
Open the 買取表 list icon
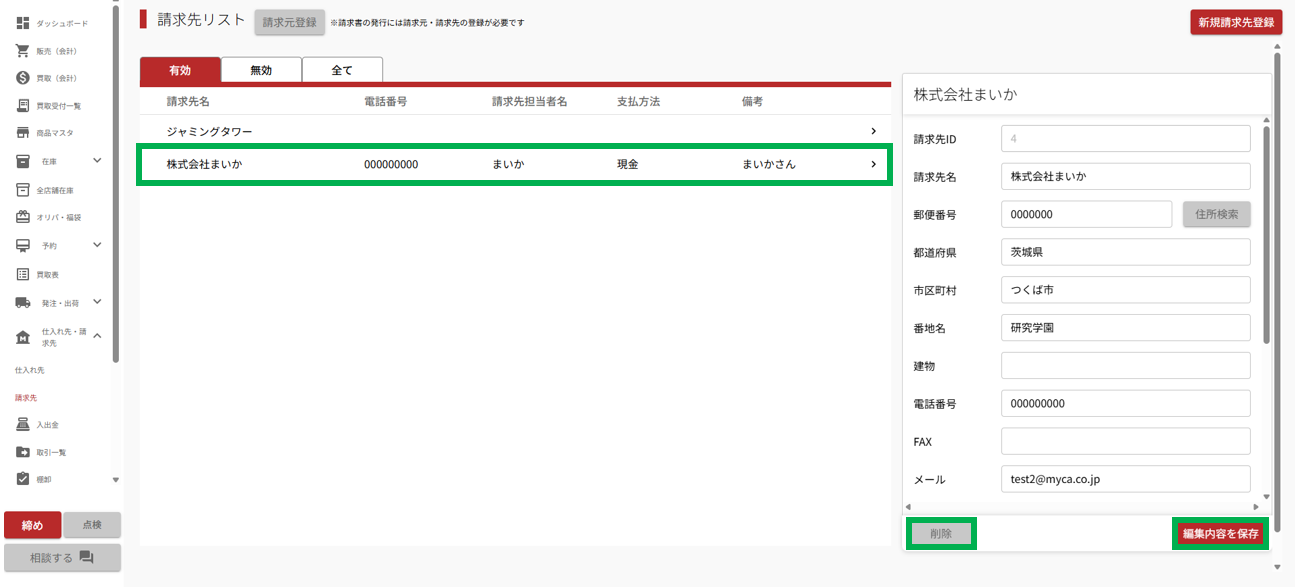[x=23, y=274]
